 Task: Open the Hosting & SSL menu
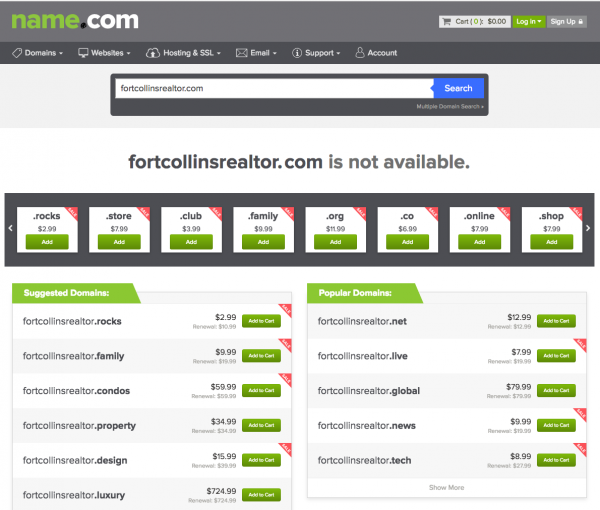click(x=183, y=53)
